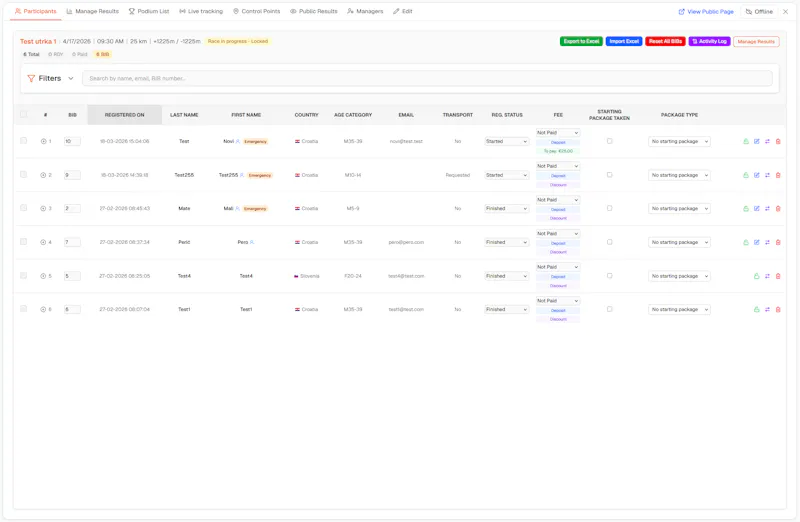Screen dimensions: 800x522
Task: Open Reg. Status dropdown for Test Novi
Action: pyautogui.click(x=507, y=141)
